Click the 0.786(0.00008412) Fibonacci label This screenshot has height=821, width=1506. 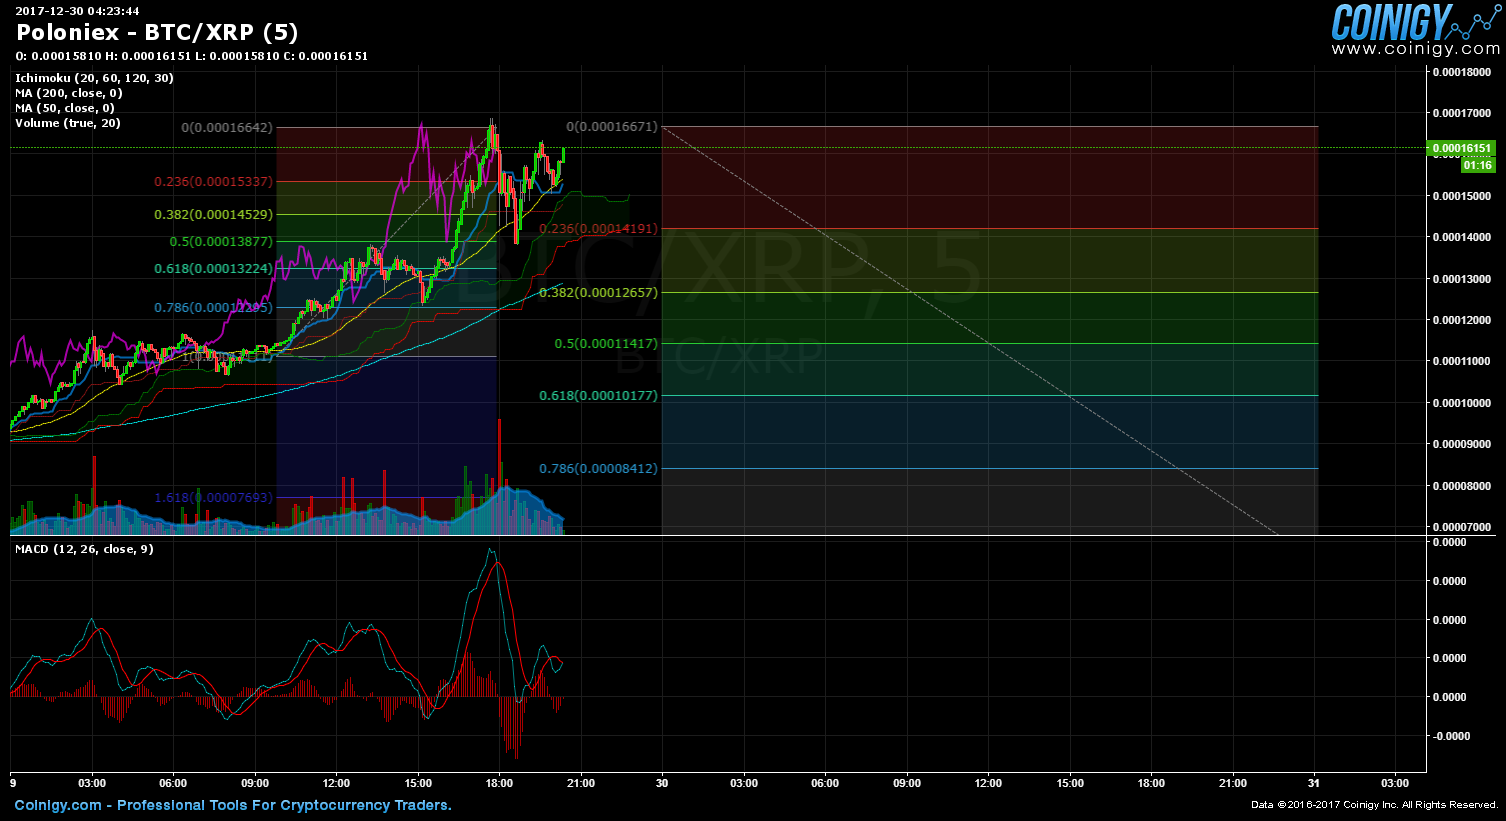[598, 469]
